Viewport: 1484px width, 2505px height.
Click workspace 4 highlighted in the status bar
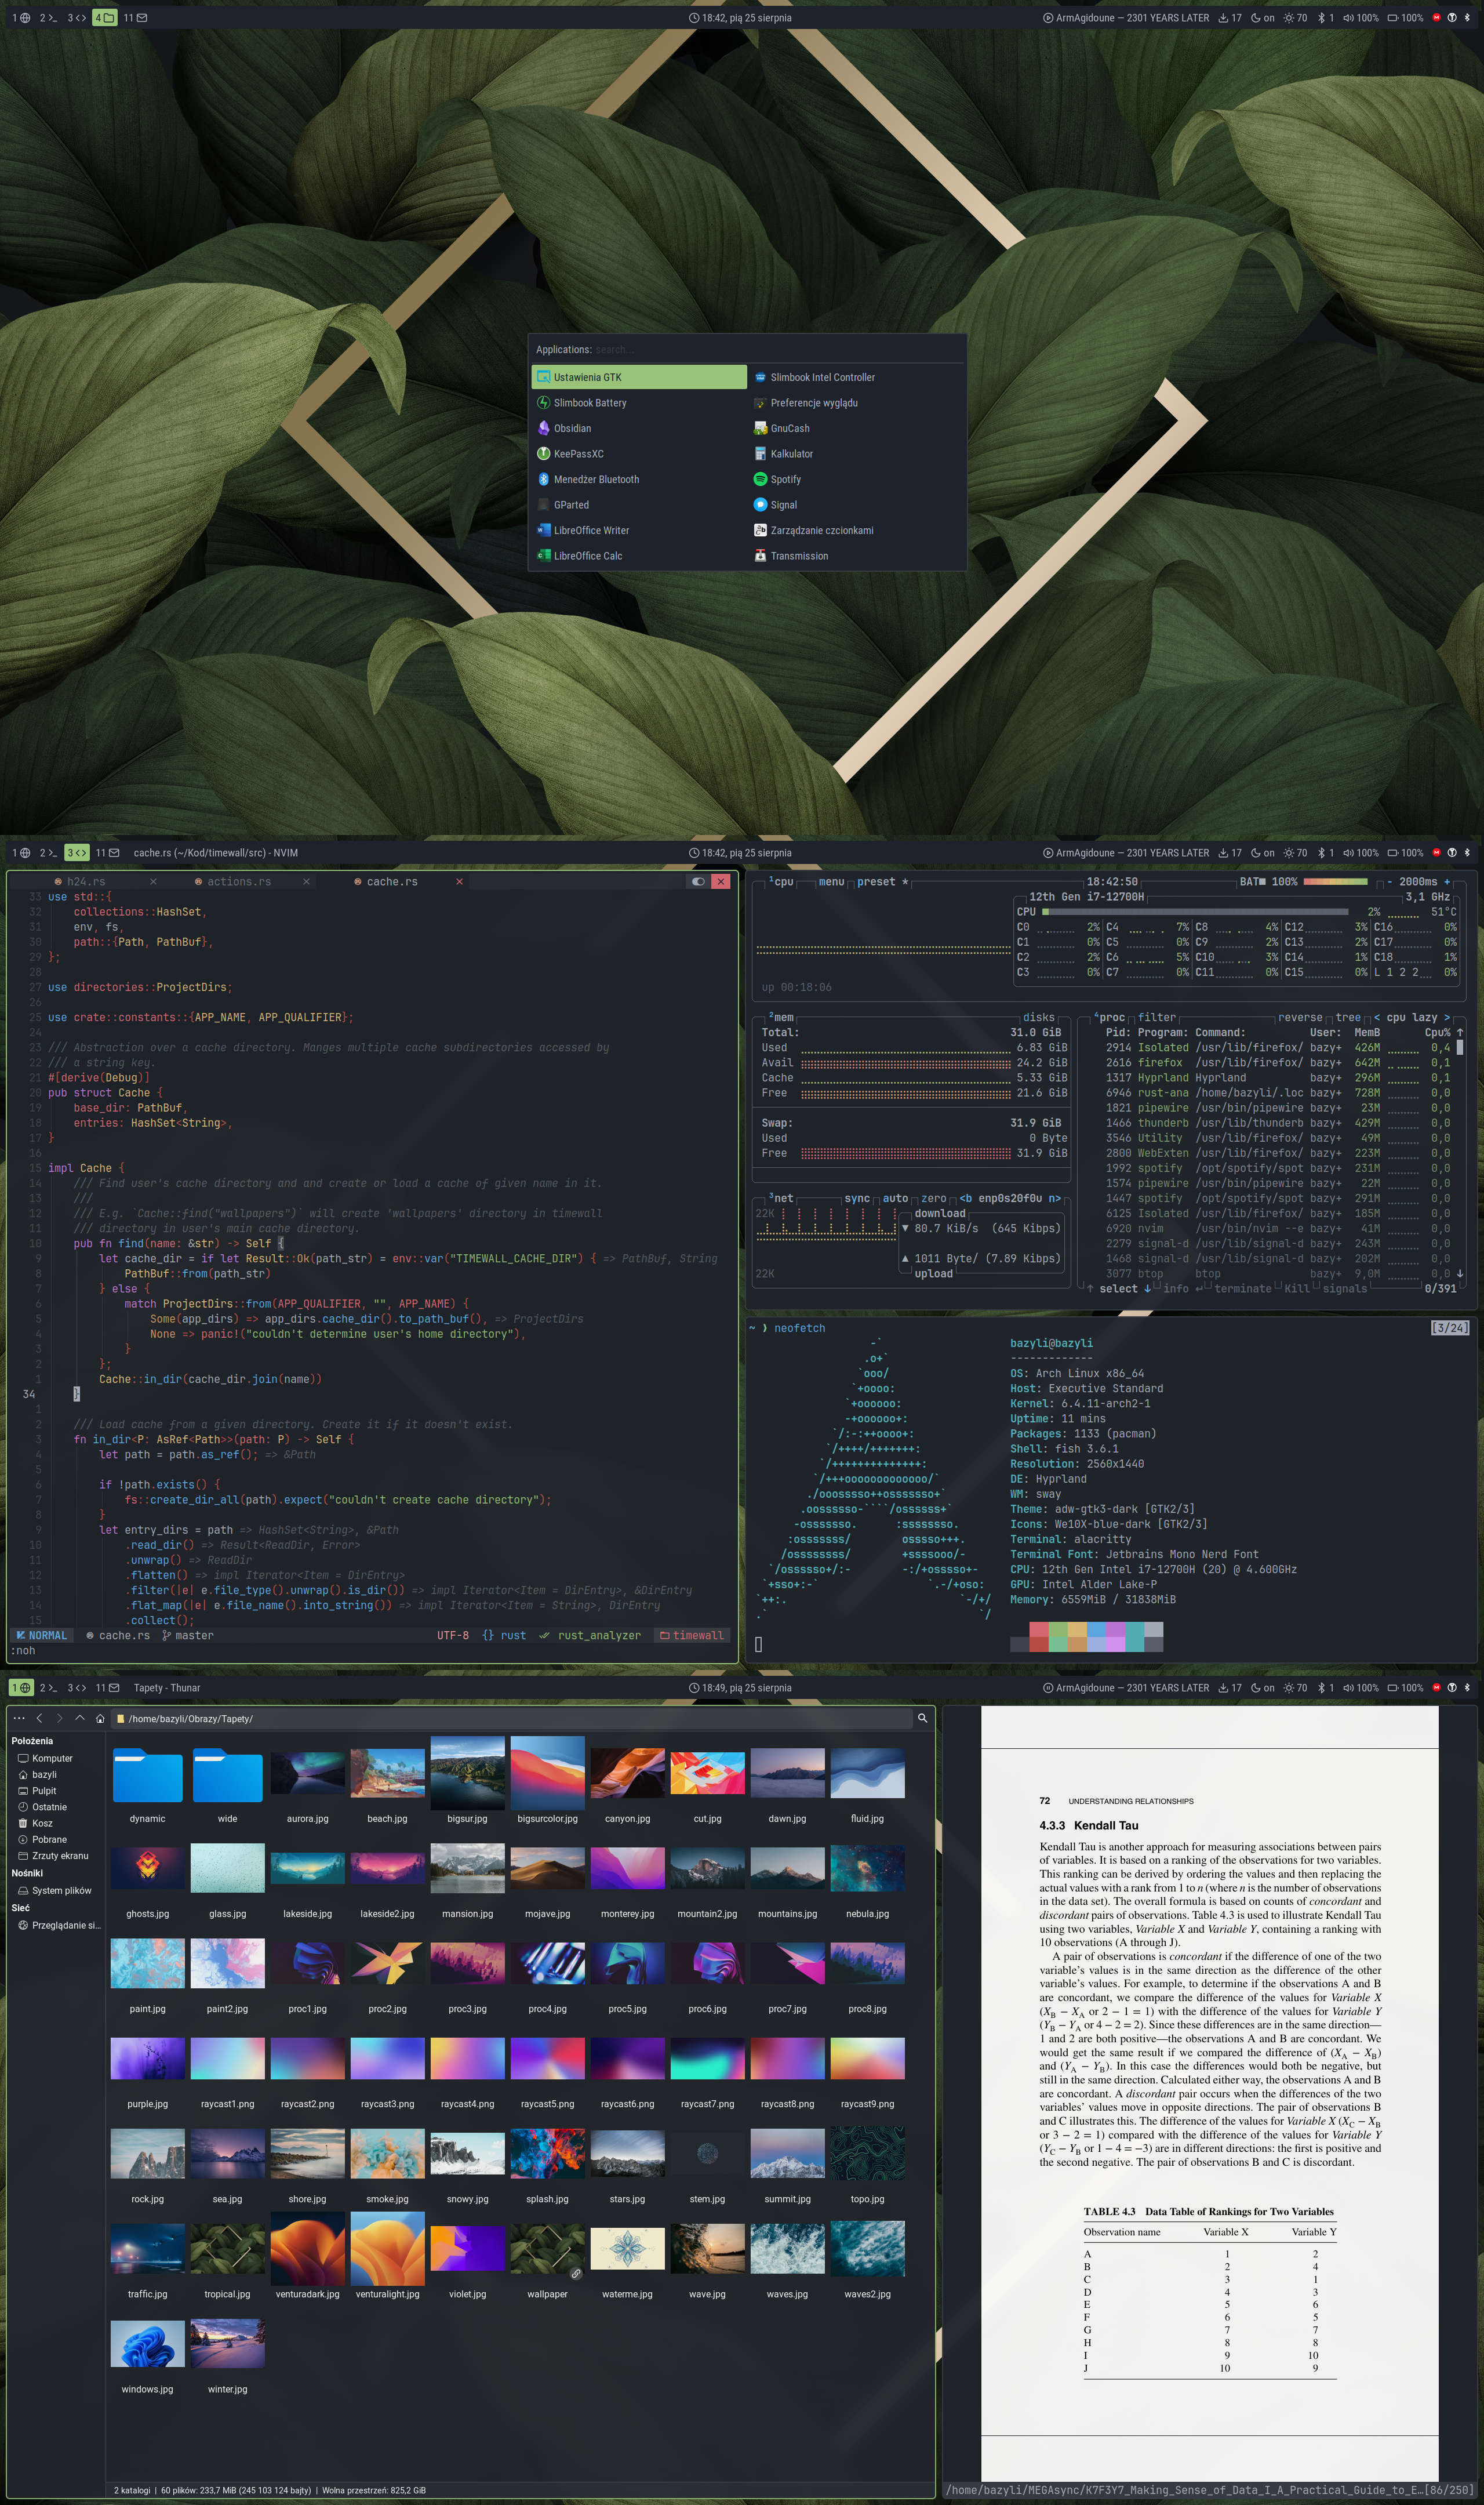click(104, 18)
